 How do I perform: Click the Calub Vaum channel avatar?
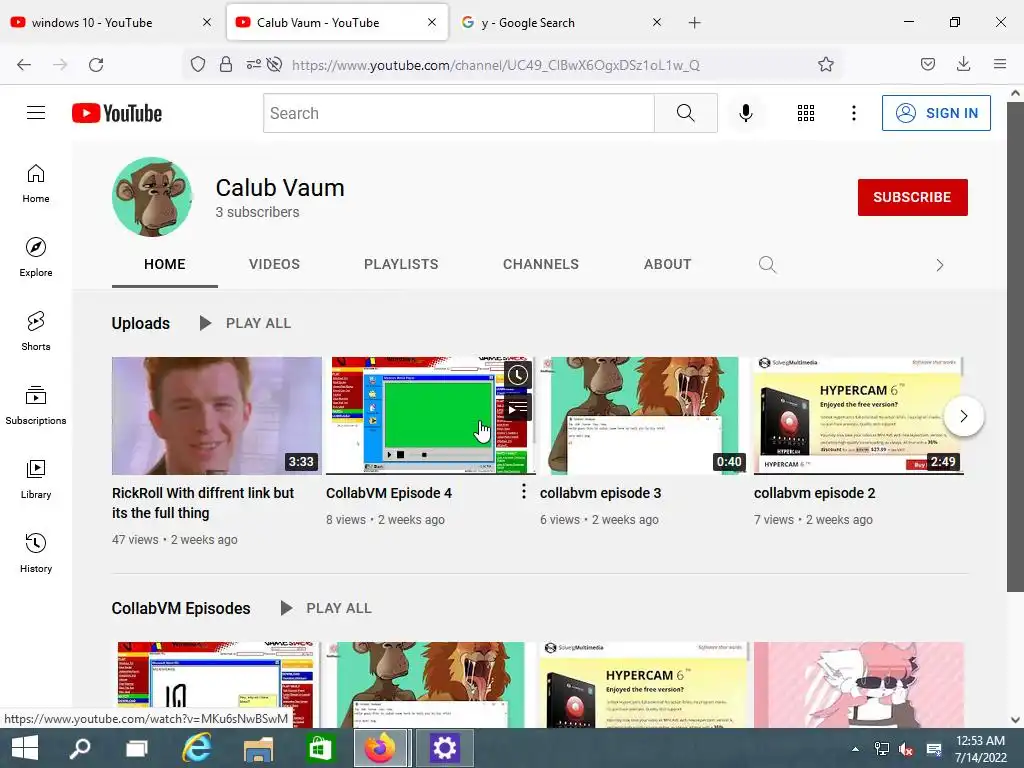pos(152,197)
